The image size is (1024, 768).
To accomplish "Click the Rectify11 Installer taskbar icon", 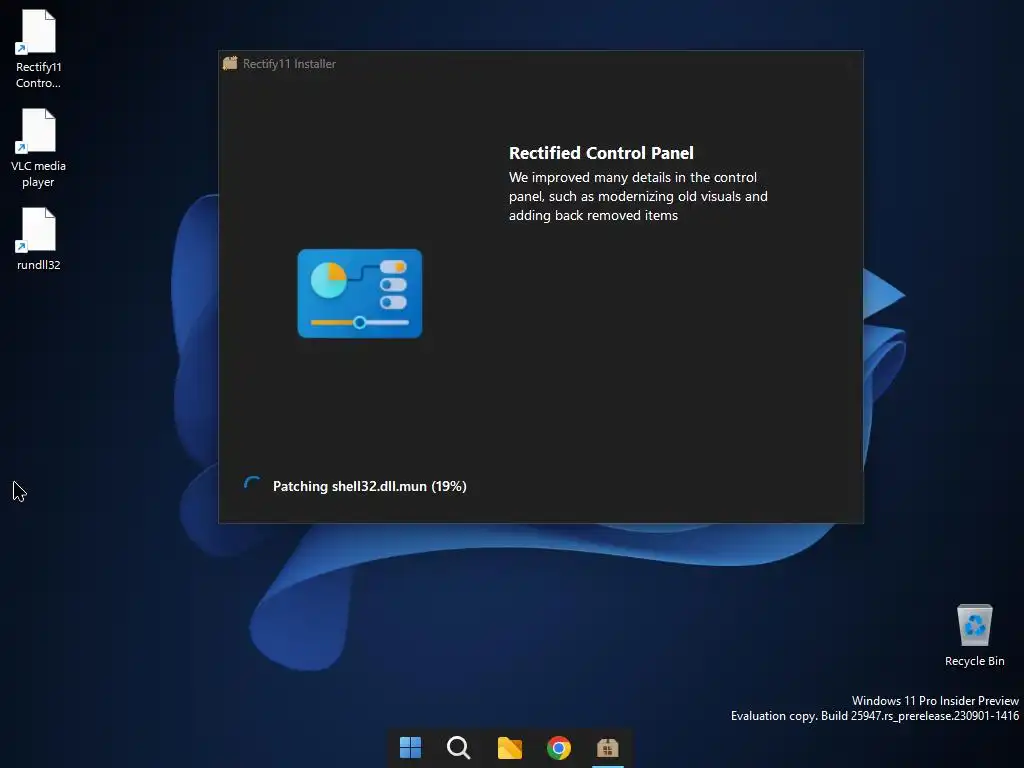I will pos(607,747).
